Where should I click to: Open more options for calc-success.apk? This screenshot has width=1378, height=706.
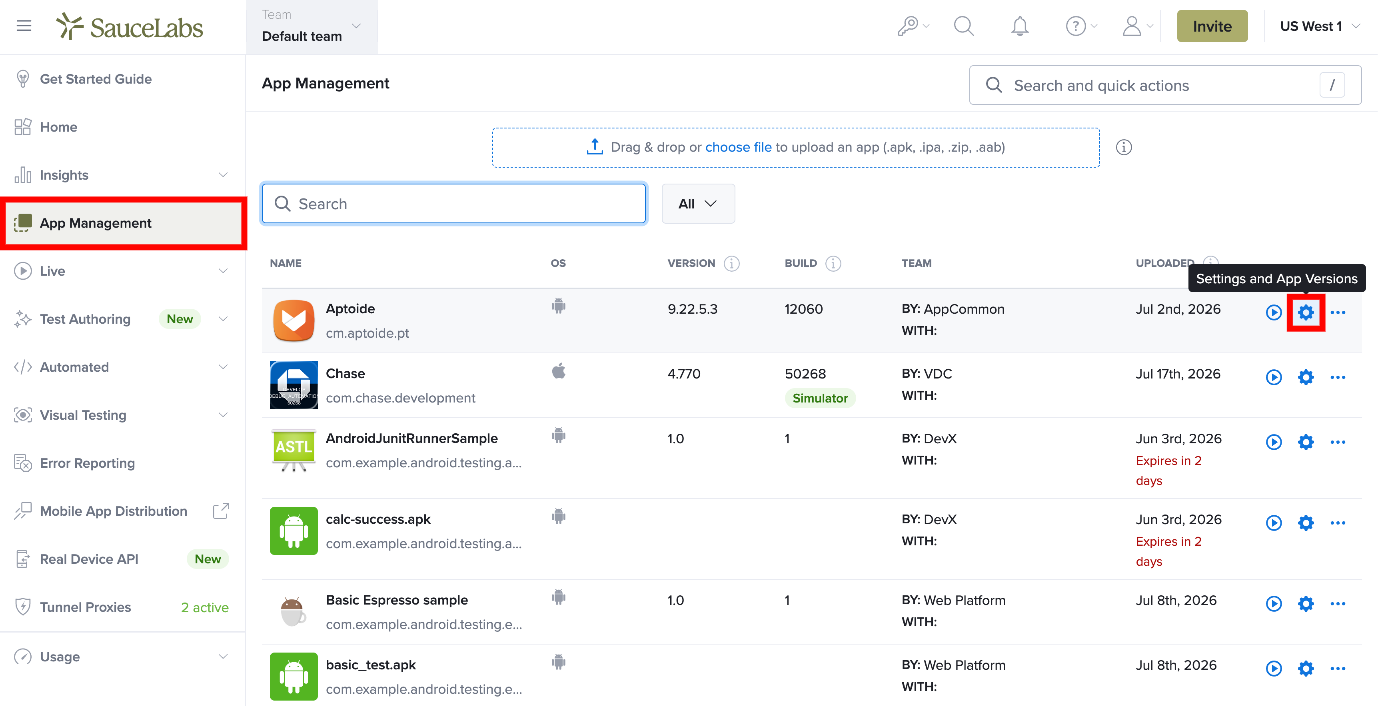point(1338,523)
